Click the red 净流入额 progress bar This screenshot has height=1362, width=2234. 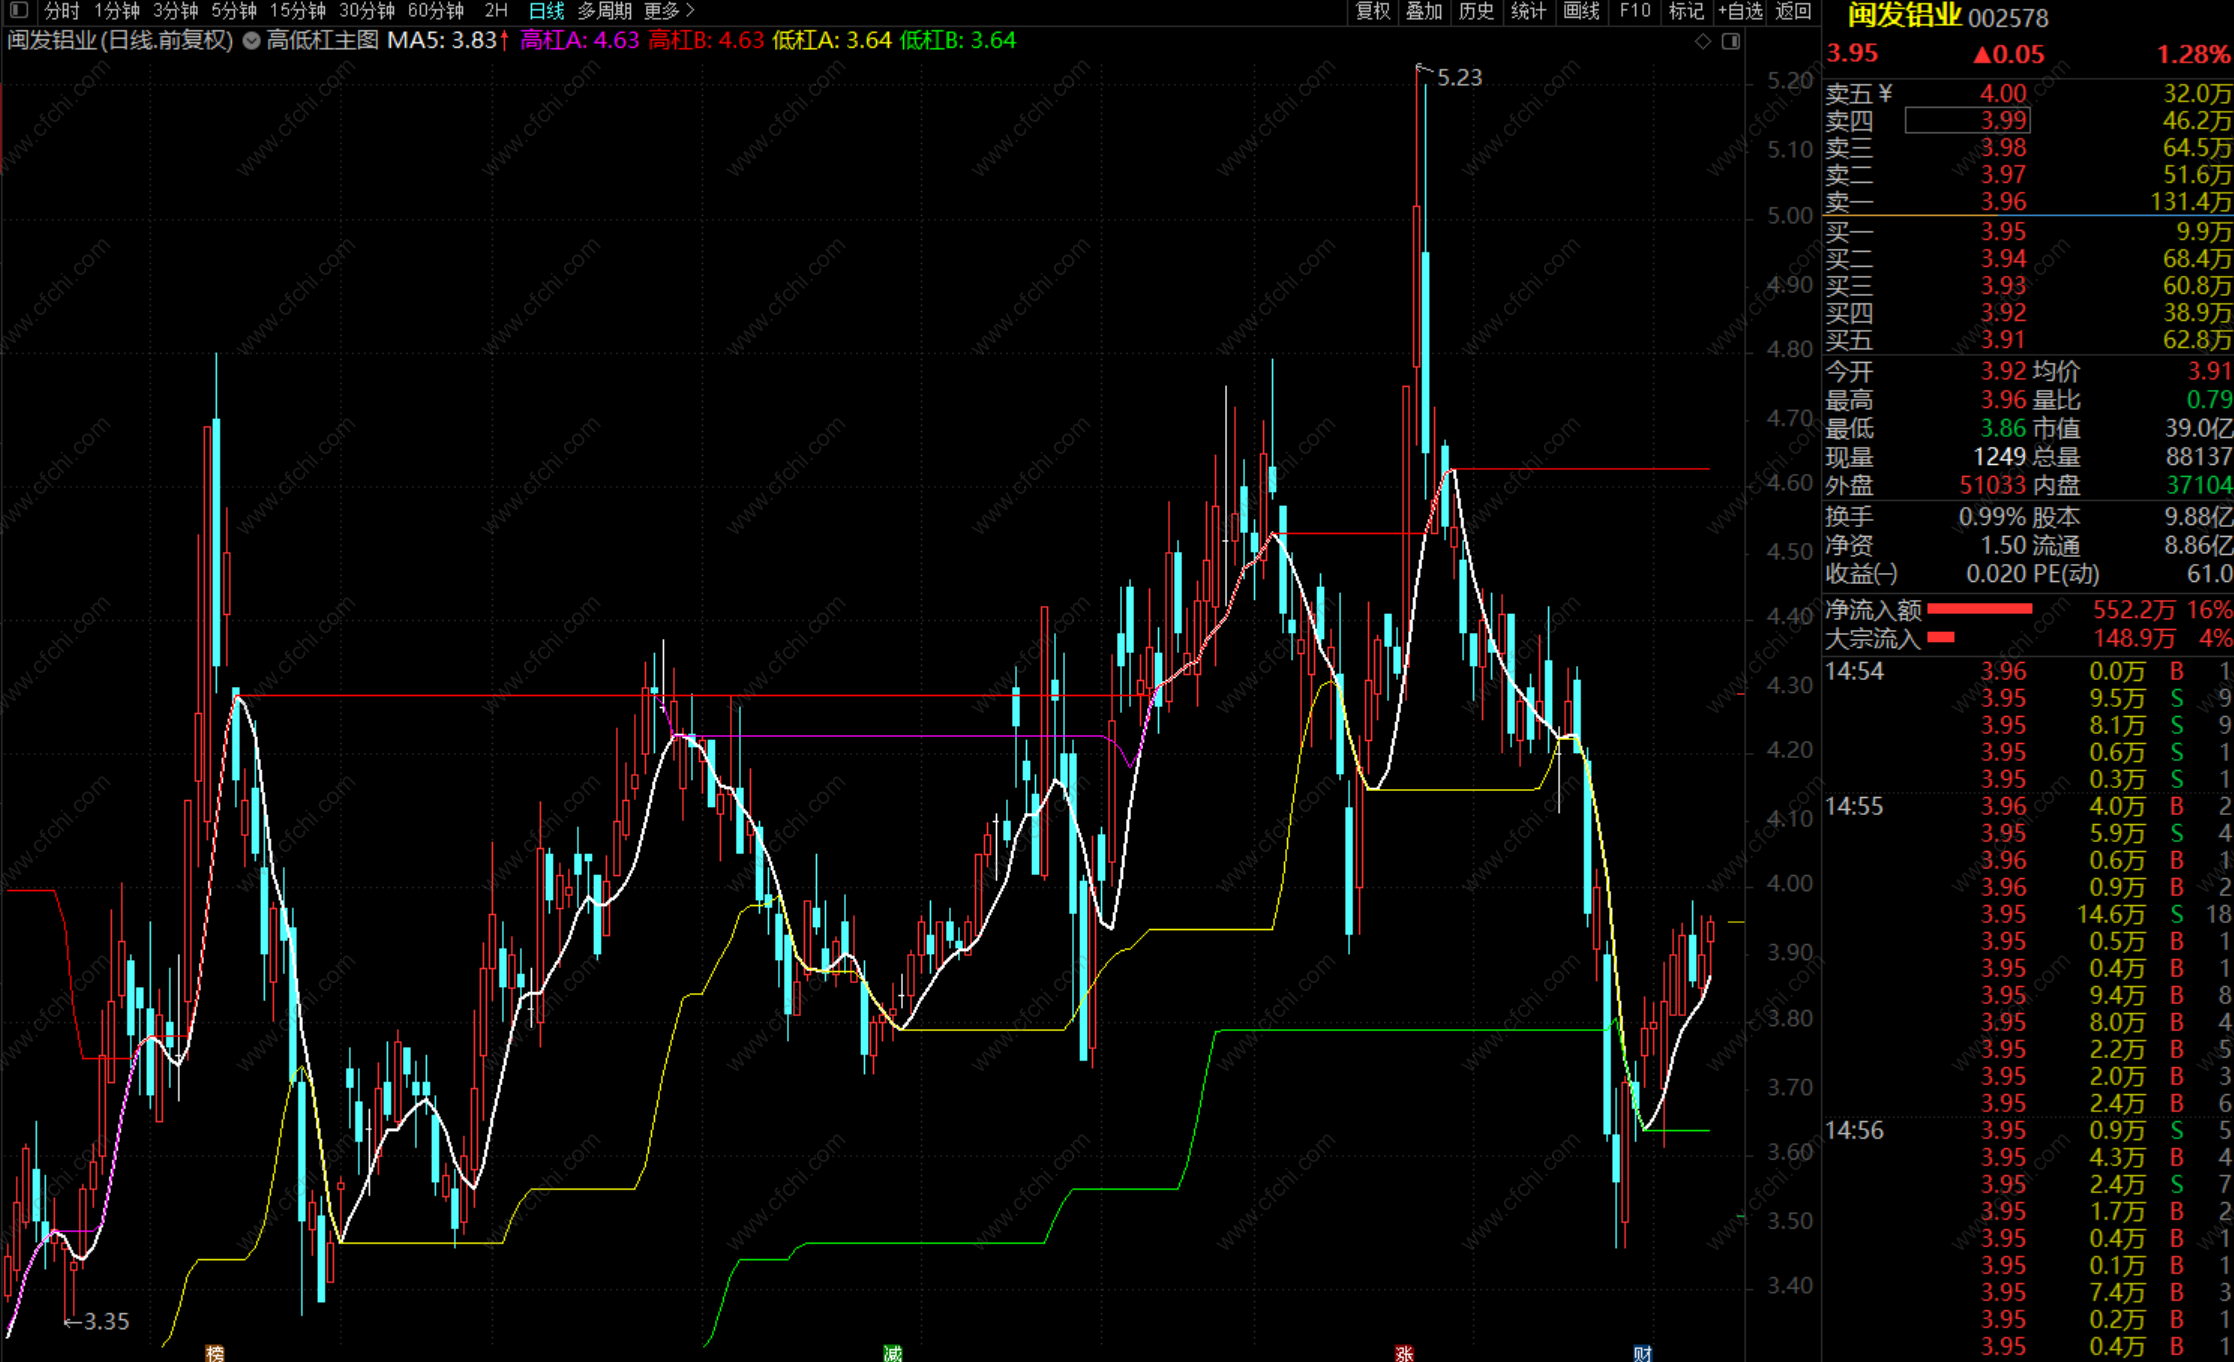[x=1979, y=609]
